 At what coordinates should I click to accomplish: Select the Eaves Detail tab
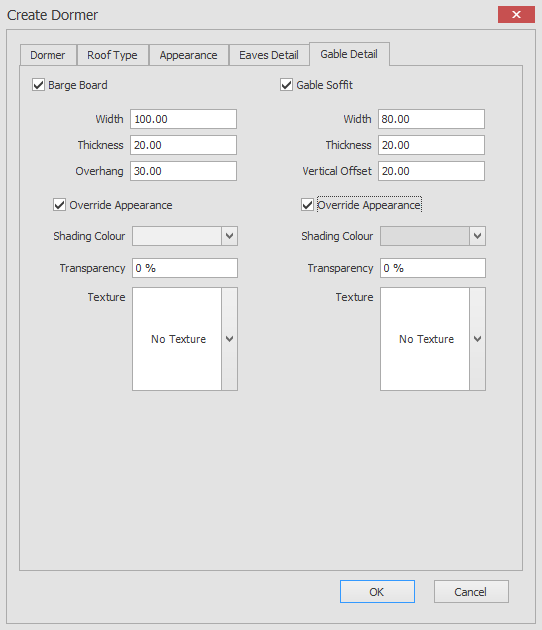coord(269,55)
